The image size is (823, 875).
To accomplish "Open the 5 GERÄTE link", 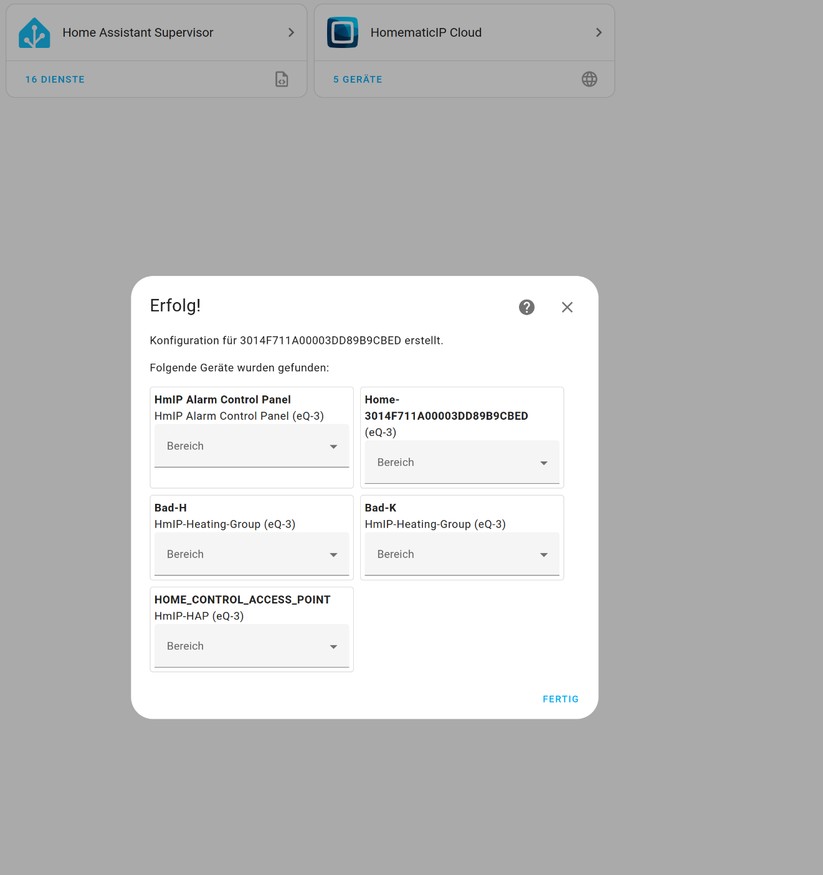I will click(x=357, y=79).
